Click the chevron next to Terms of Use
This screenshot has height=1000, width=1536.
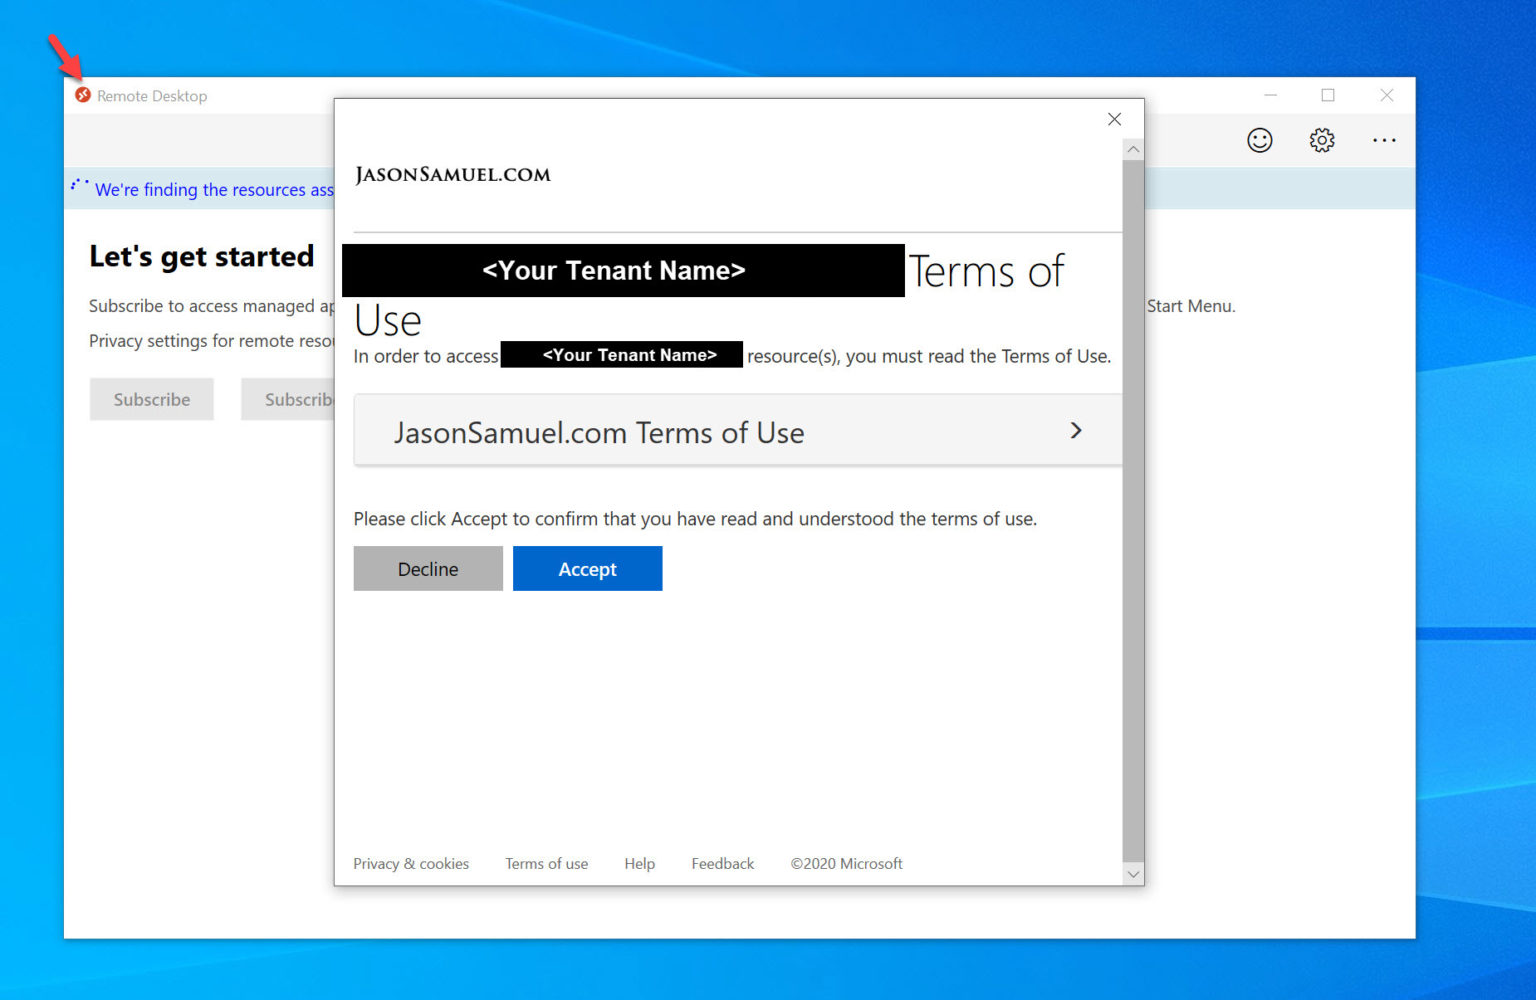point(1076,430)
